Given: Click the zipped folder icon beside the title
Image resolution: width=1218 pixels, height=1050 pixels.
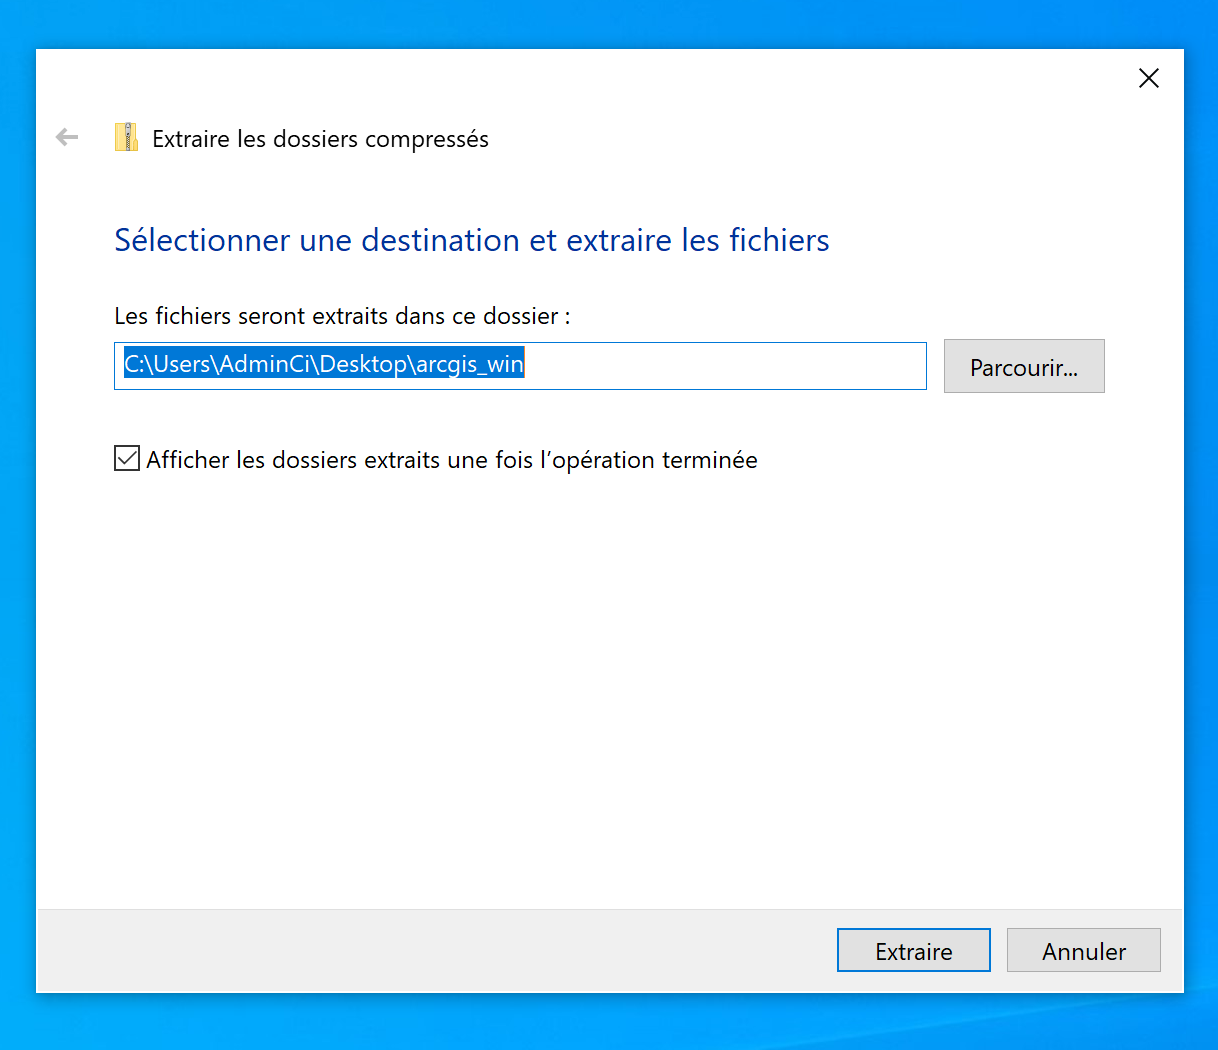Looking at the screenshot, I should (126, 137).
